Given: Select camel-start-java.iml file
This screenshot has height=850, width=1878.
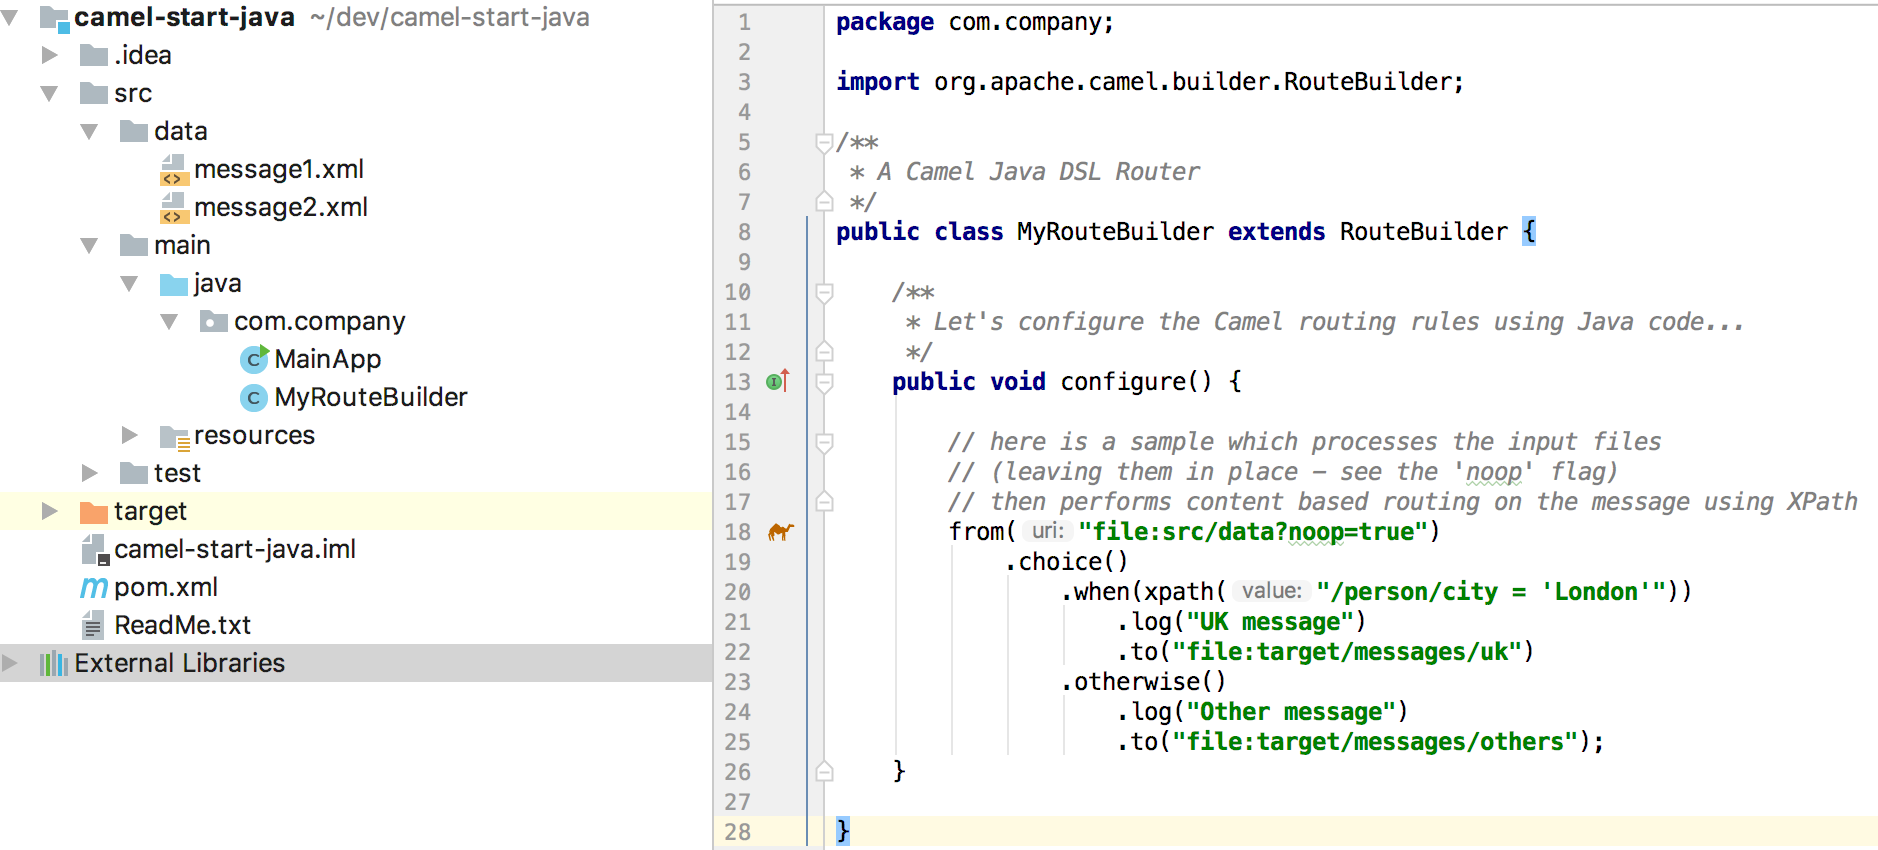Looking at the screenshot, I should click(234, 549).
